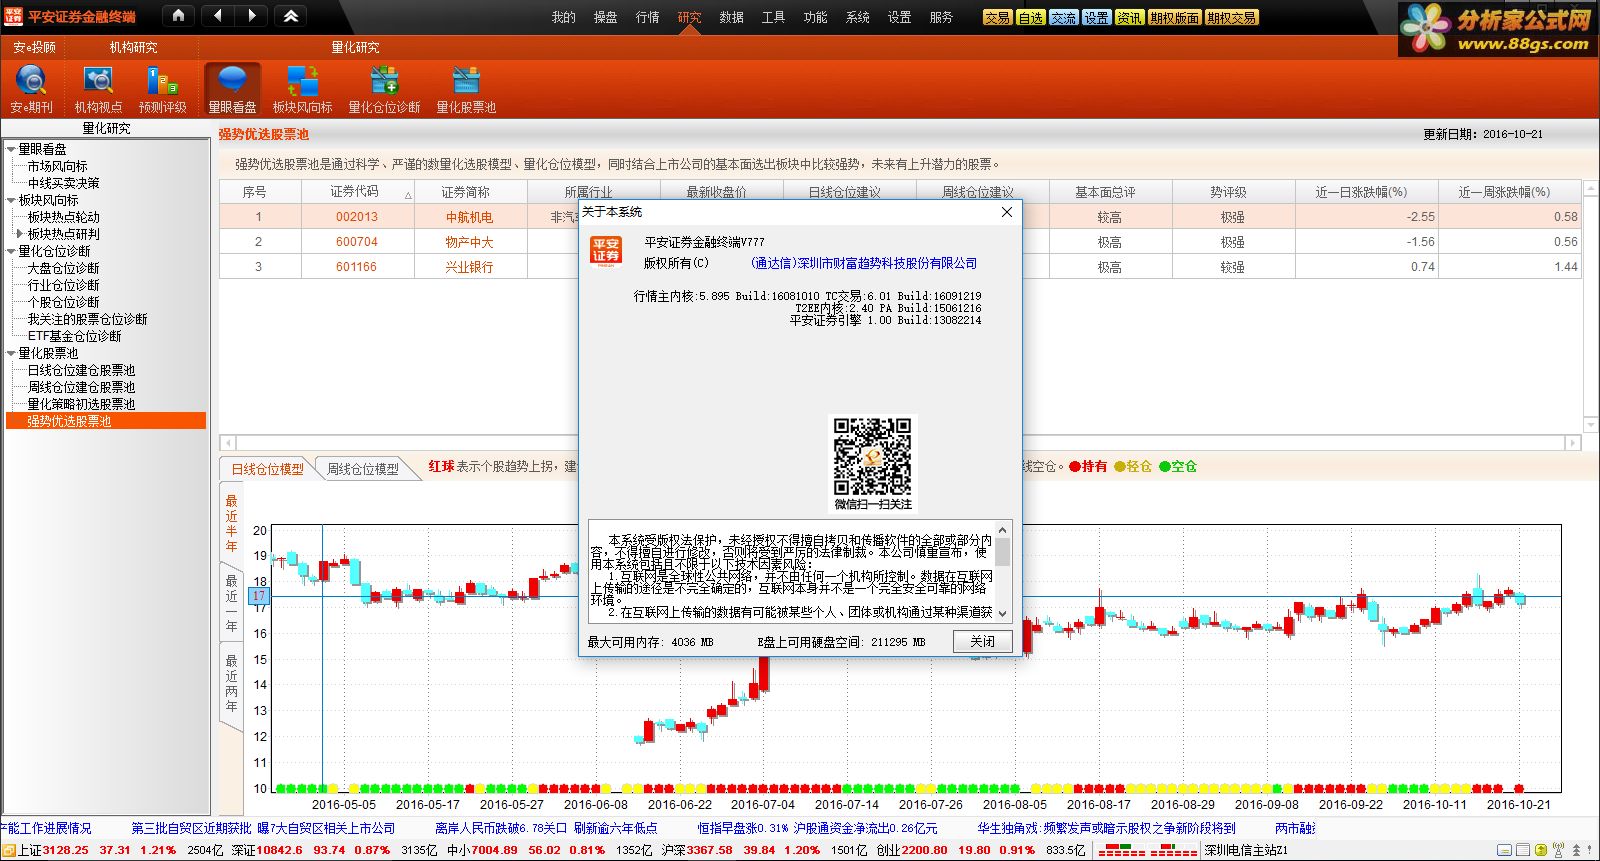1600x861 pixels.
Task: Select 日线仓位建仓股票池 in the tree
Action: click(x=81, y=370)
